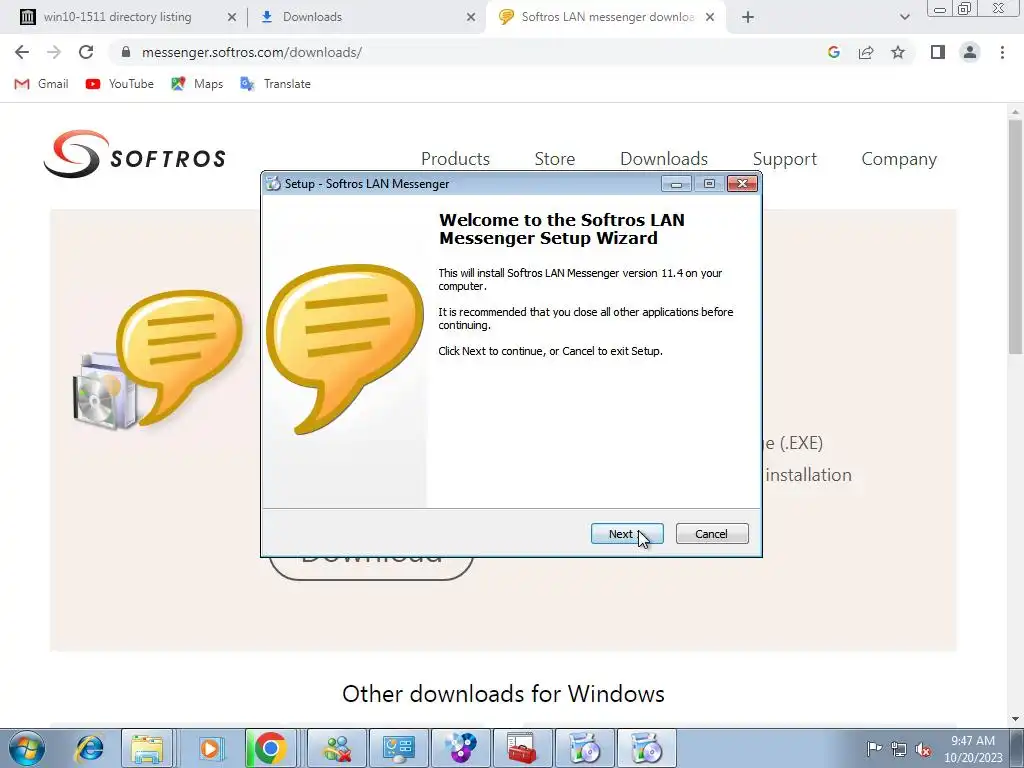This screenshot has width=1024, height=768.
Task: Close the Downloads tab
Action: click(471, 18)
